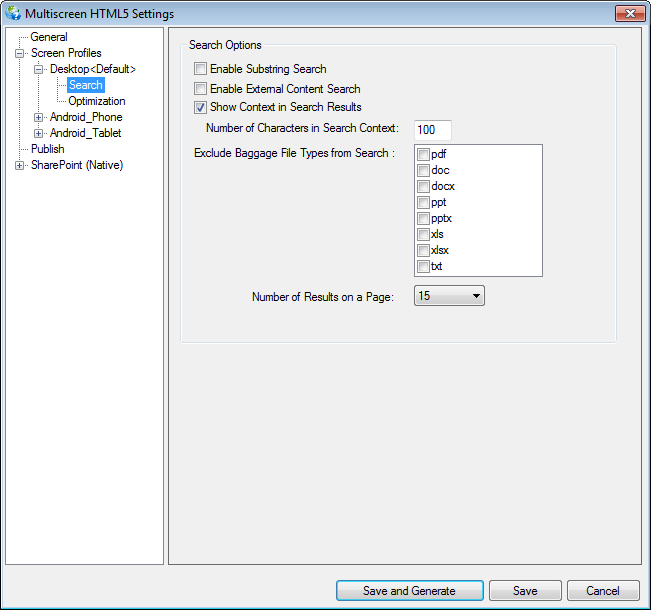The width and height of the screenshot is (651, 610).
Task: Open the Optimization settings page
Action: (x=97, y=101)
